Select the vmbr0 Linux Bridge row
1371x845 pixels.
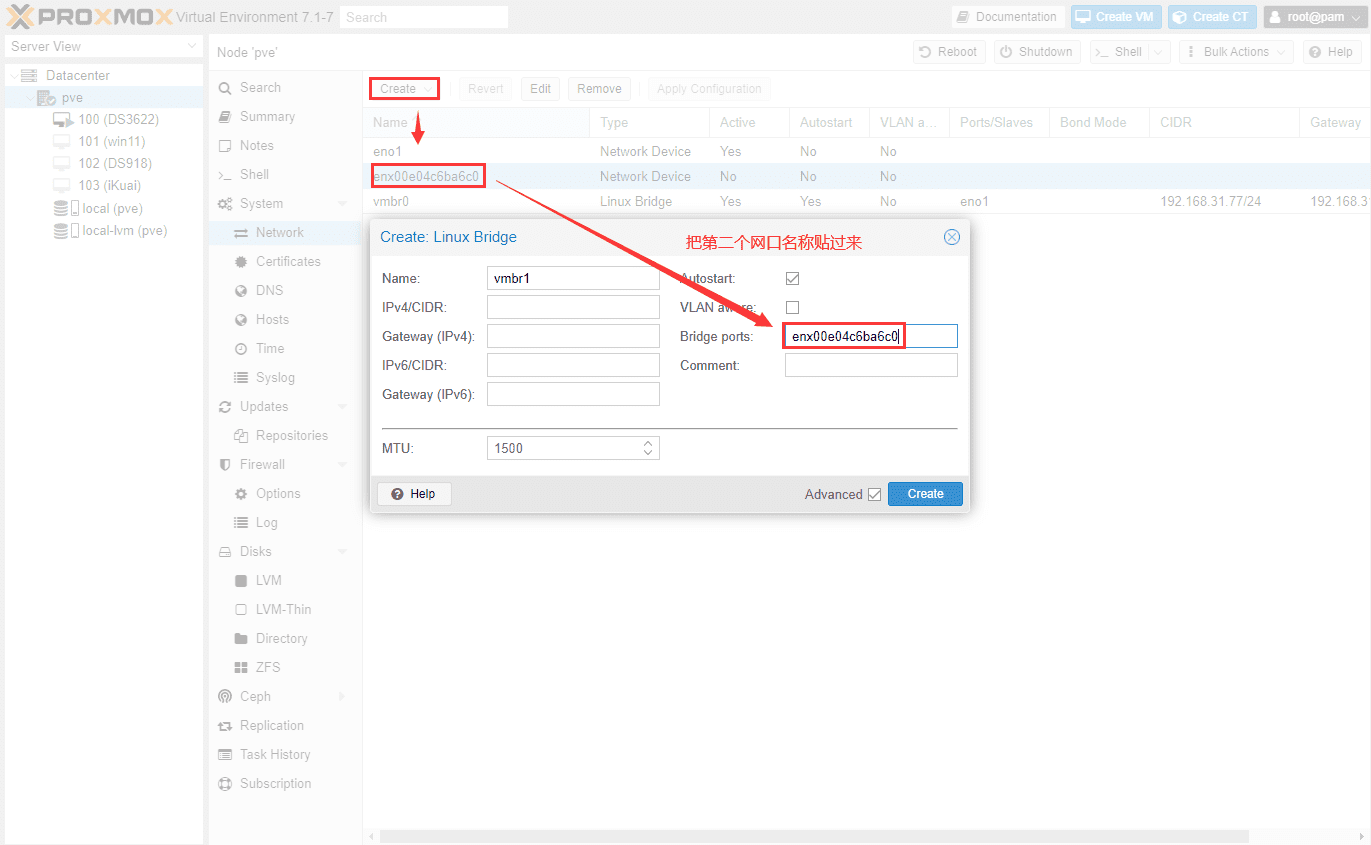[x=866, y=202]
